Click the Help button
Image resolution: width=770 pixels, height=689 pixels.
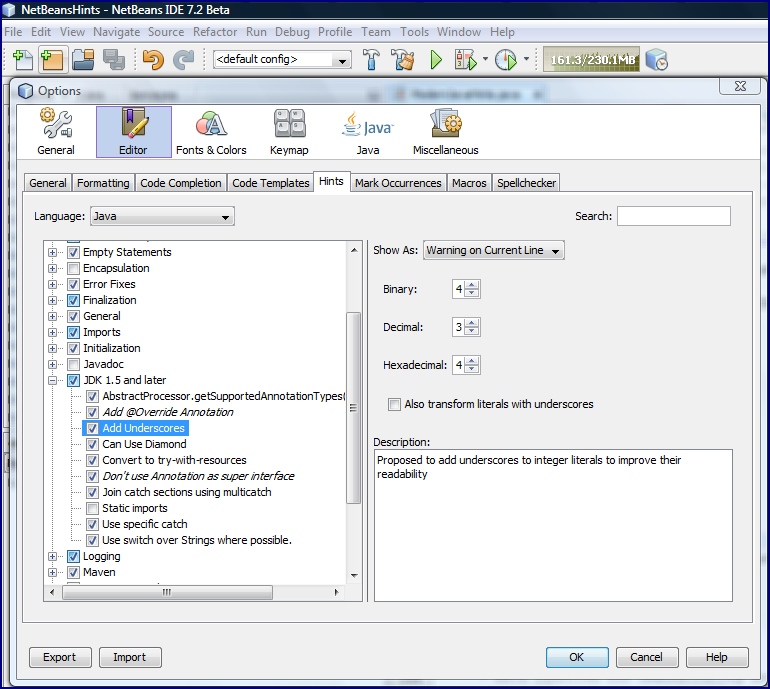point(717,657)
